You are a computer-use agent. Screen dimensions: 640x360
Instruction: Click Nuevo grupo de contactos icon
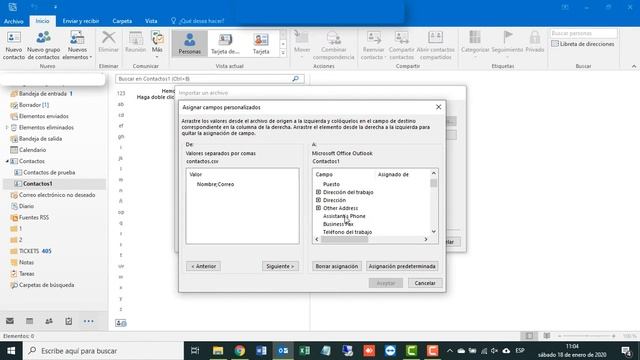[44, 38]
